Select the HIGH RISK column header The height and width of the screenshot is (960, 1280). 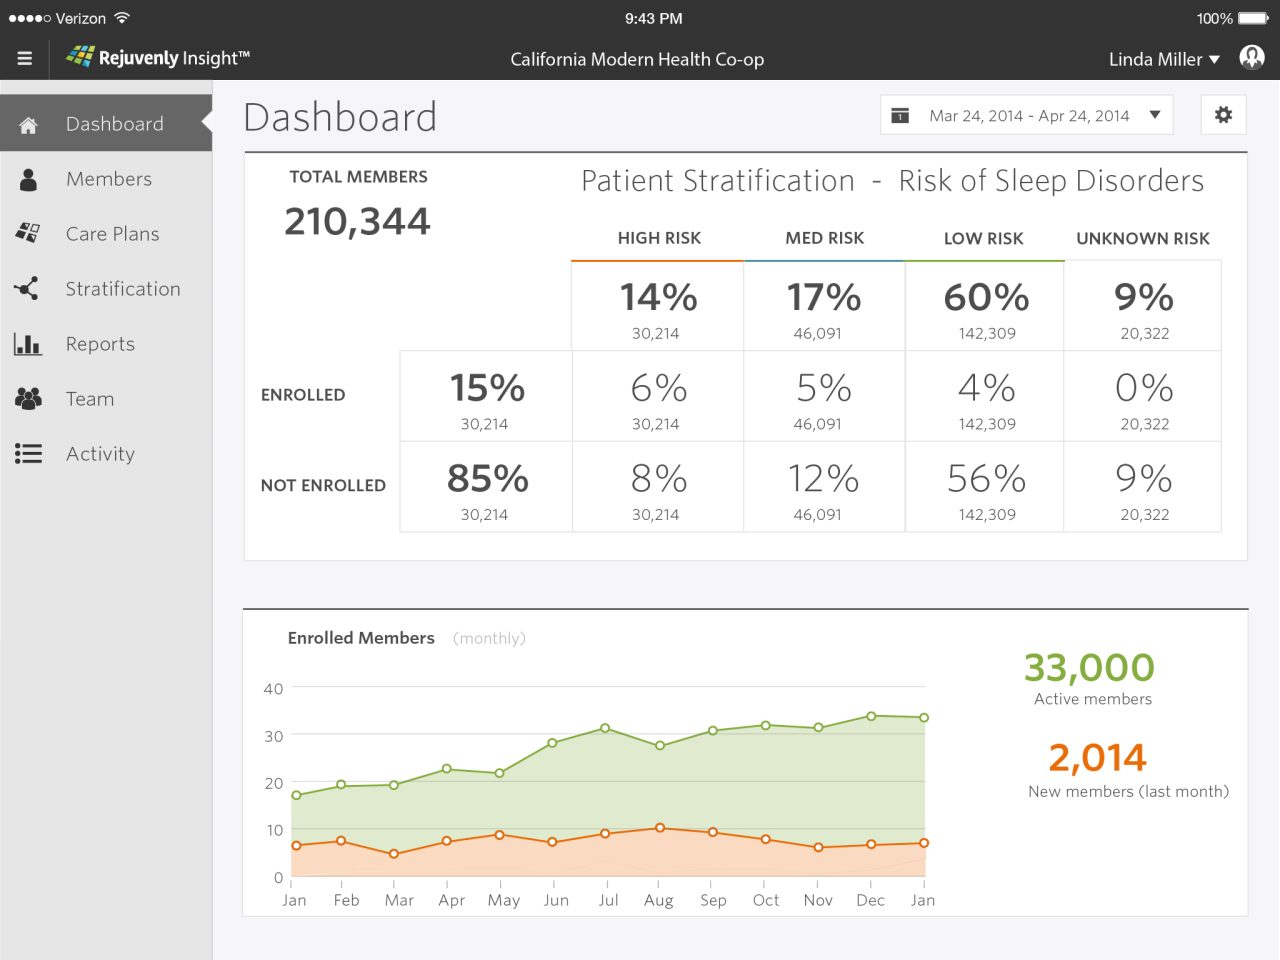(659, 238)
